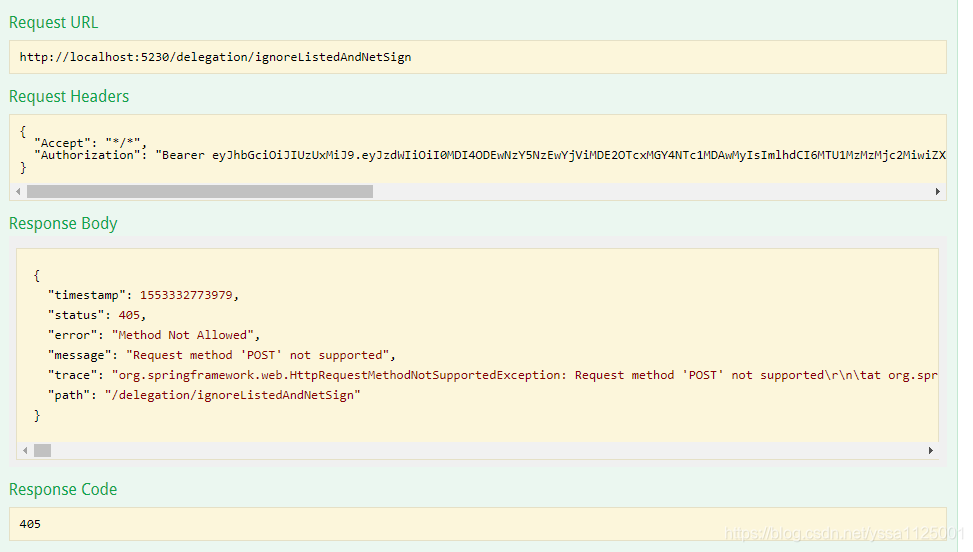Click the localhost:5230 request URL text
This screenshot has width=973, height=552.
215,57
